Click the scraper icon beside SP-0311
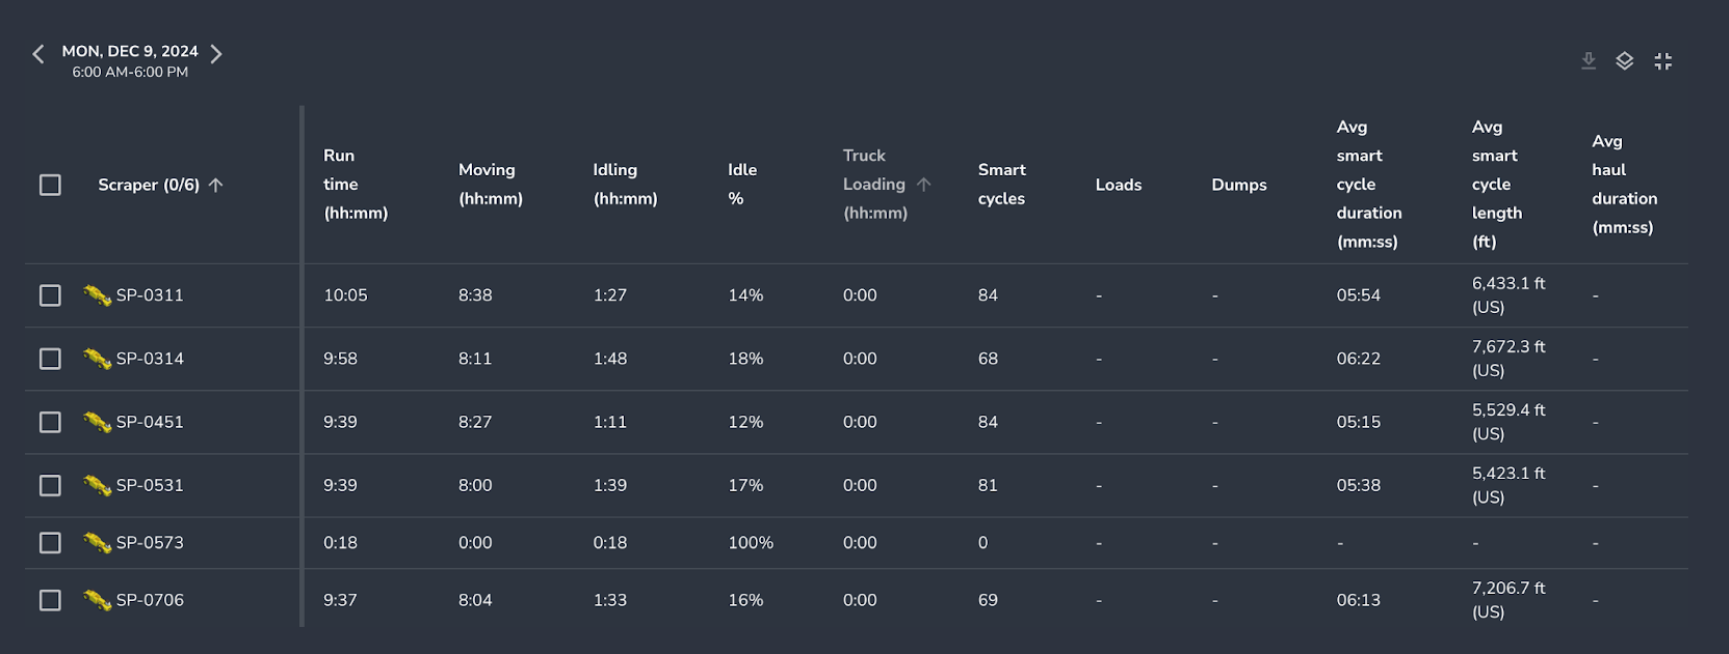 tap(97, 296)
